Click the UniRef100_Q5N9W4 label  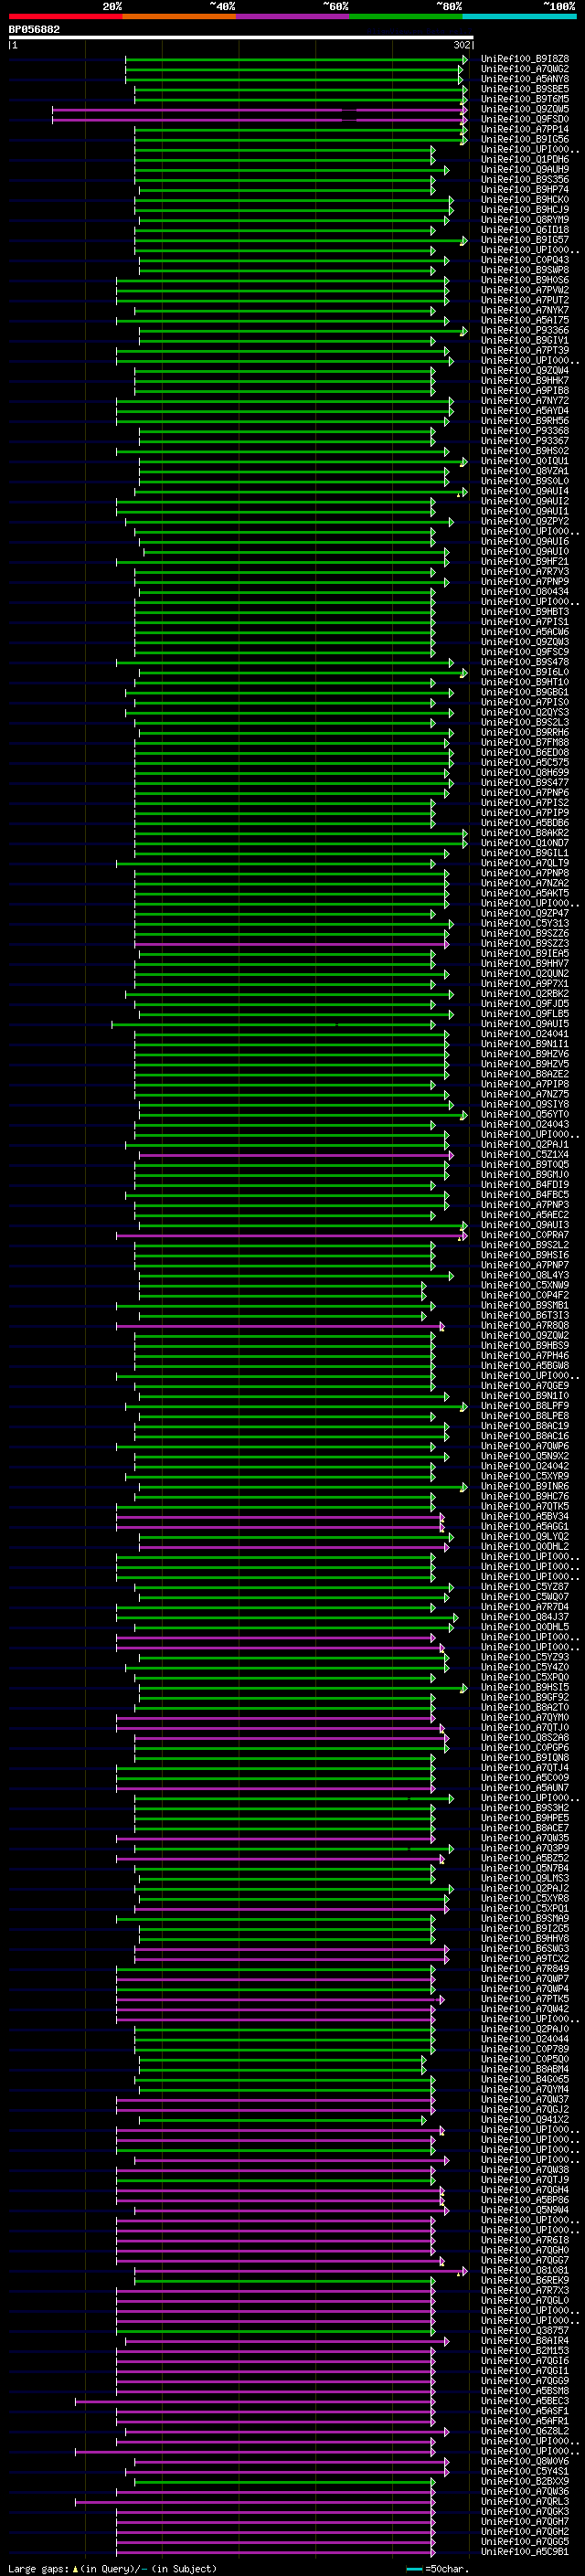pyautogui.click(x=525, y=2211)
